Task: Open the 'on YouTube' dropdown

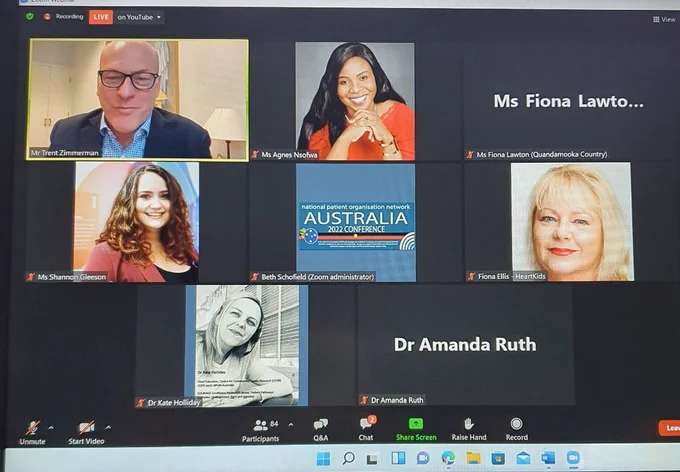Action: pos(139,17)
